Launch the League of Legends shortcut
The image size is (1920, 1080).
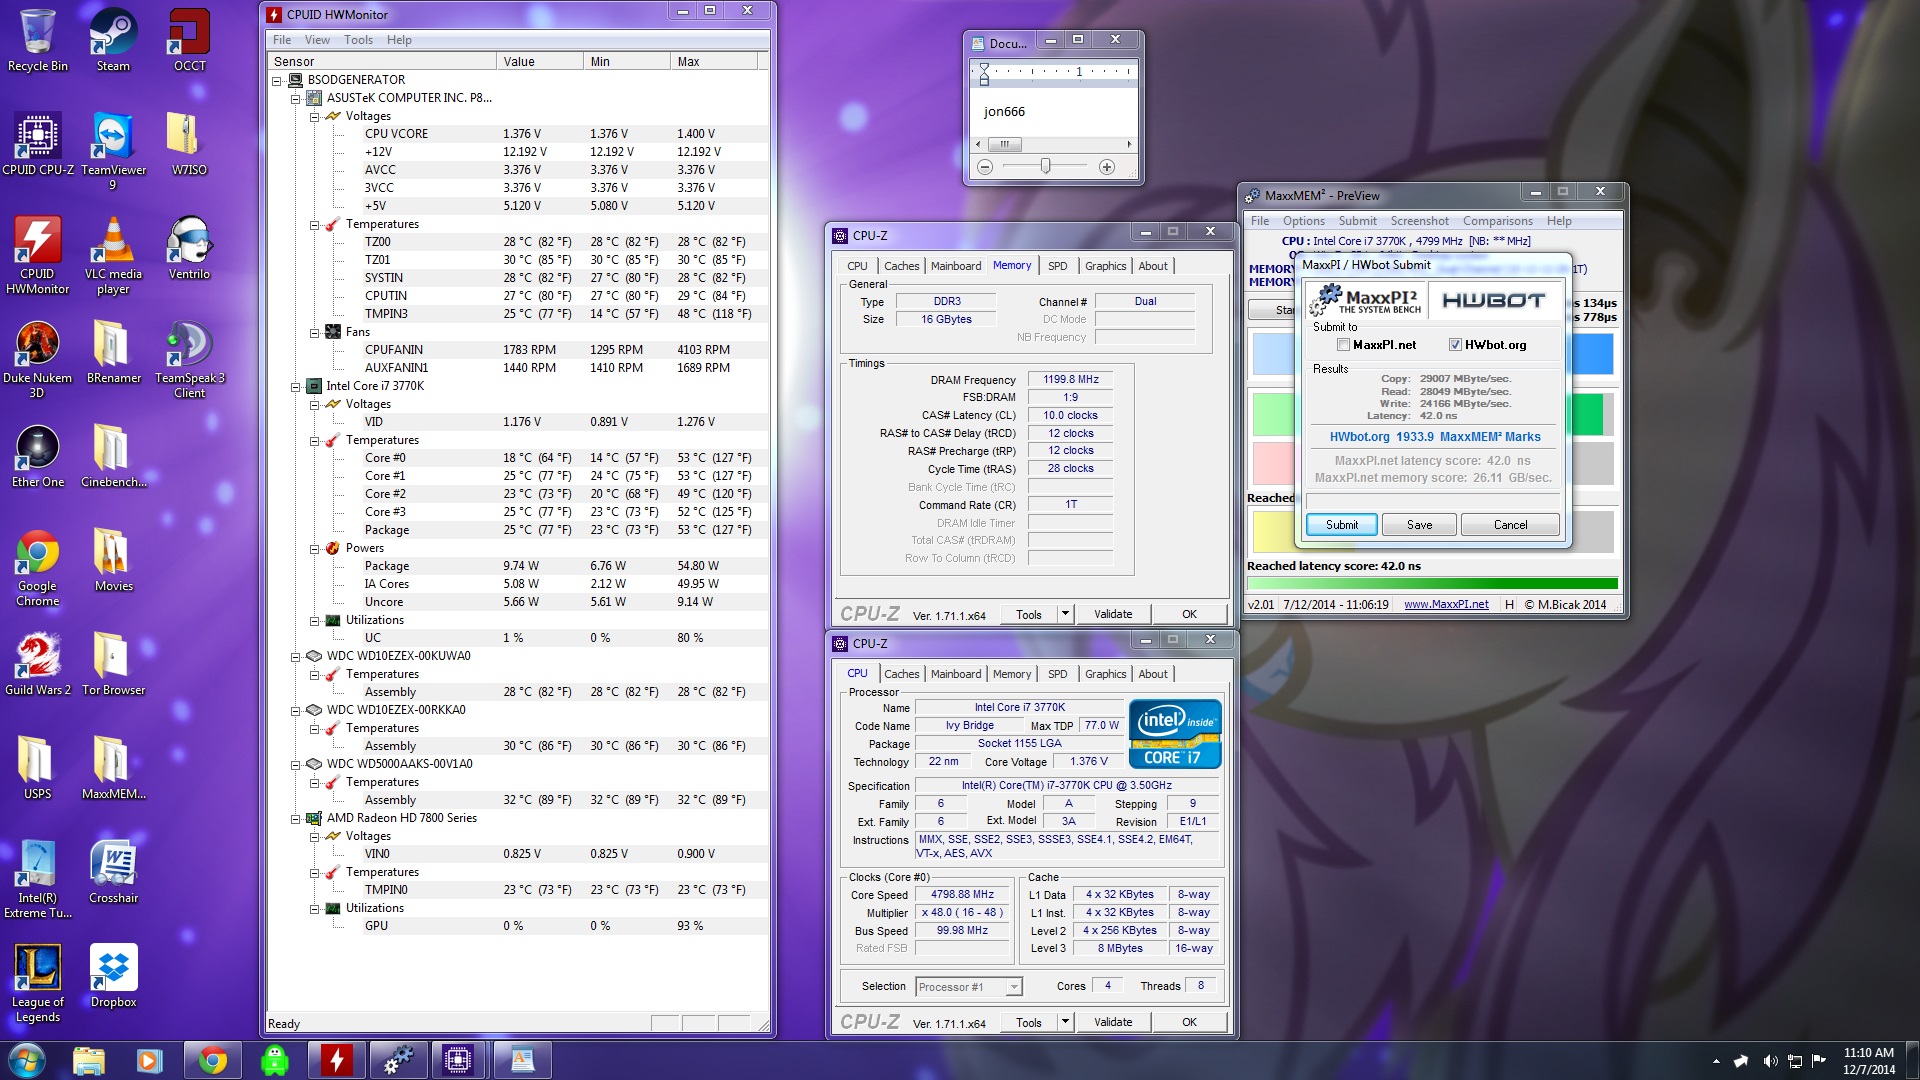pyautogui.click(x=38, y=983)
